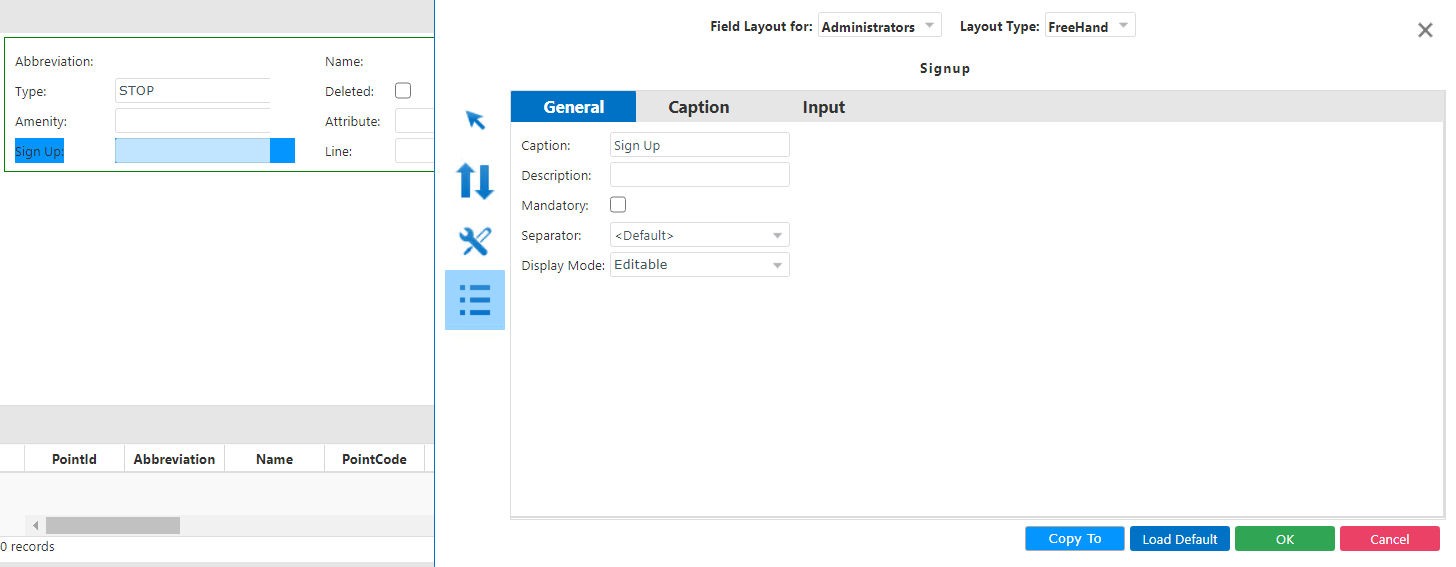Viewport: 1456px width, 567px height.
Task: Click the Amenity input field
Action: [x=193, y=120]
